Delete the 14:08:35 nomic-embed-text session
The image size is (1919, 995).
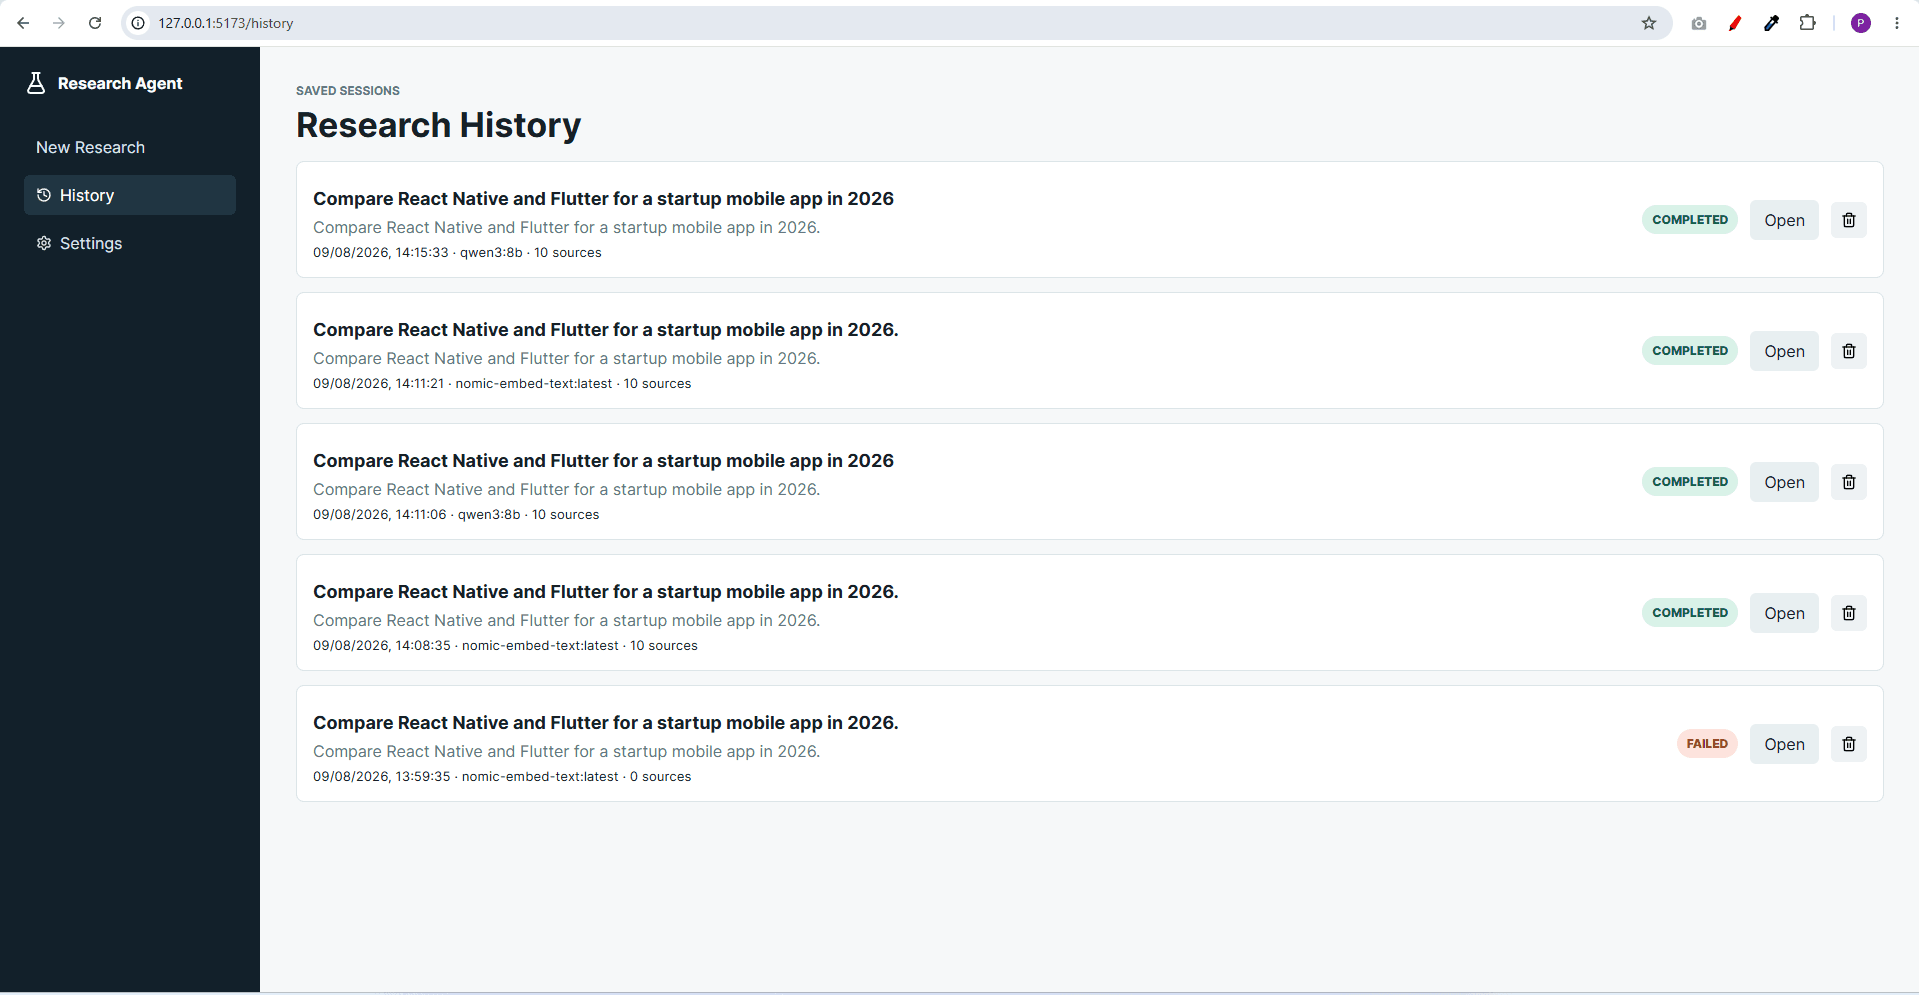tap(1848, 613)
